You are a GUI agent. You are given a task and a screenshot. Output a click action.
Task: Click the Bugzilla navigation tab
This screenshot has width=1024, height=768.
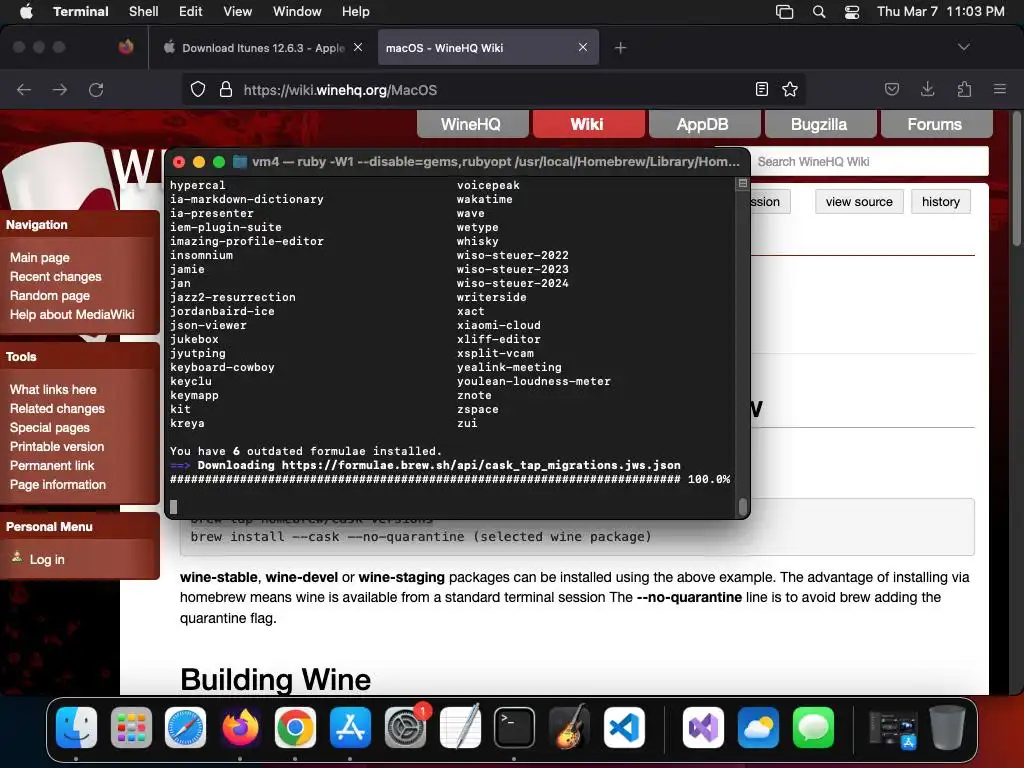click(x=820, y=124)
